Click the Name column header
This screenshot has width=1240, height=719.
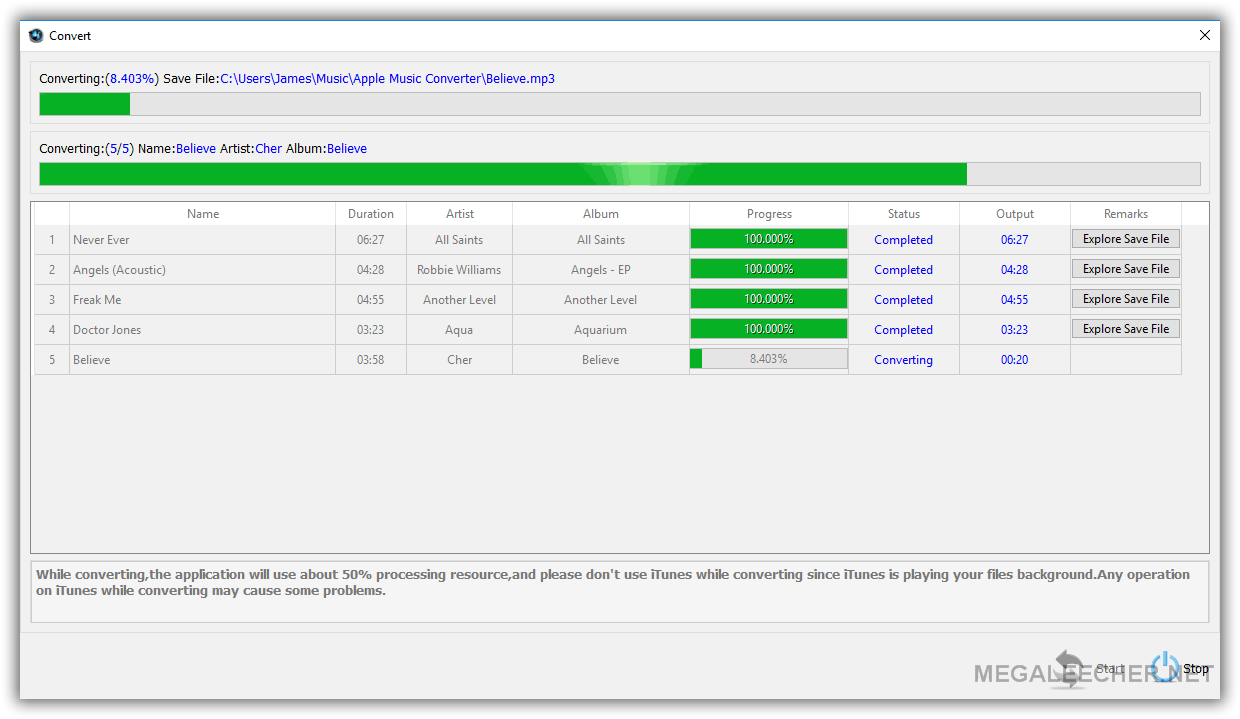(203, 214)
